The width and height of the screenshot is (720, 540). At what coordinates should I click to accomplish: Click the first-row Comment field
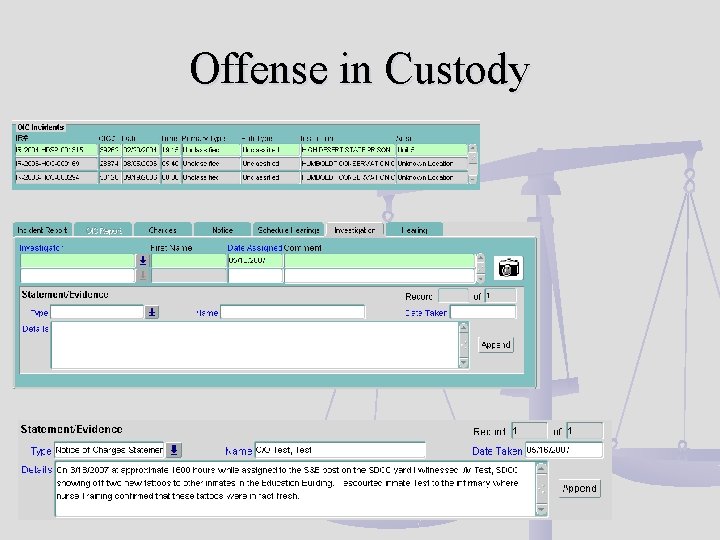click(379, 260)
